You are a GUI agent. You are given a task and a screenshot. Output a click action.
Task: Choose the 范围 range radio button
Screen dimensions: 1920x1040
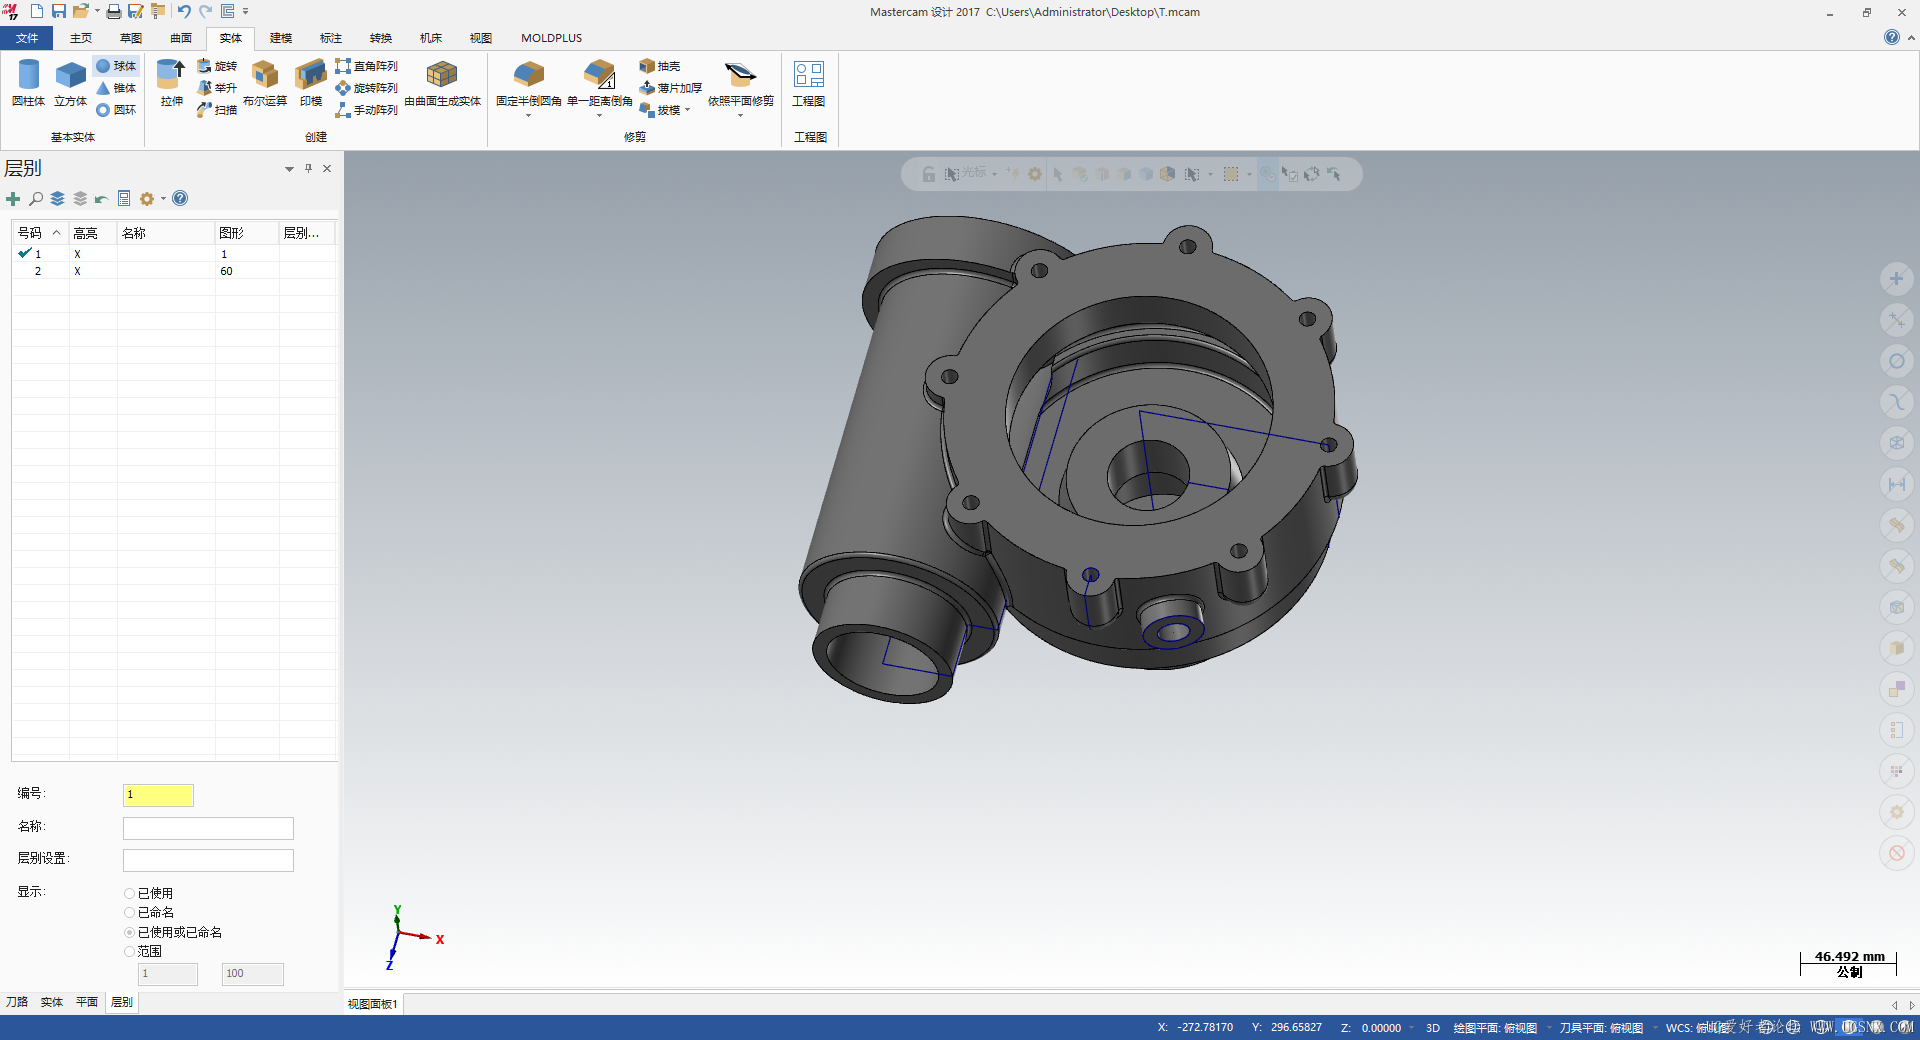[x=130, y=952]
